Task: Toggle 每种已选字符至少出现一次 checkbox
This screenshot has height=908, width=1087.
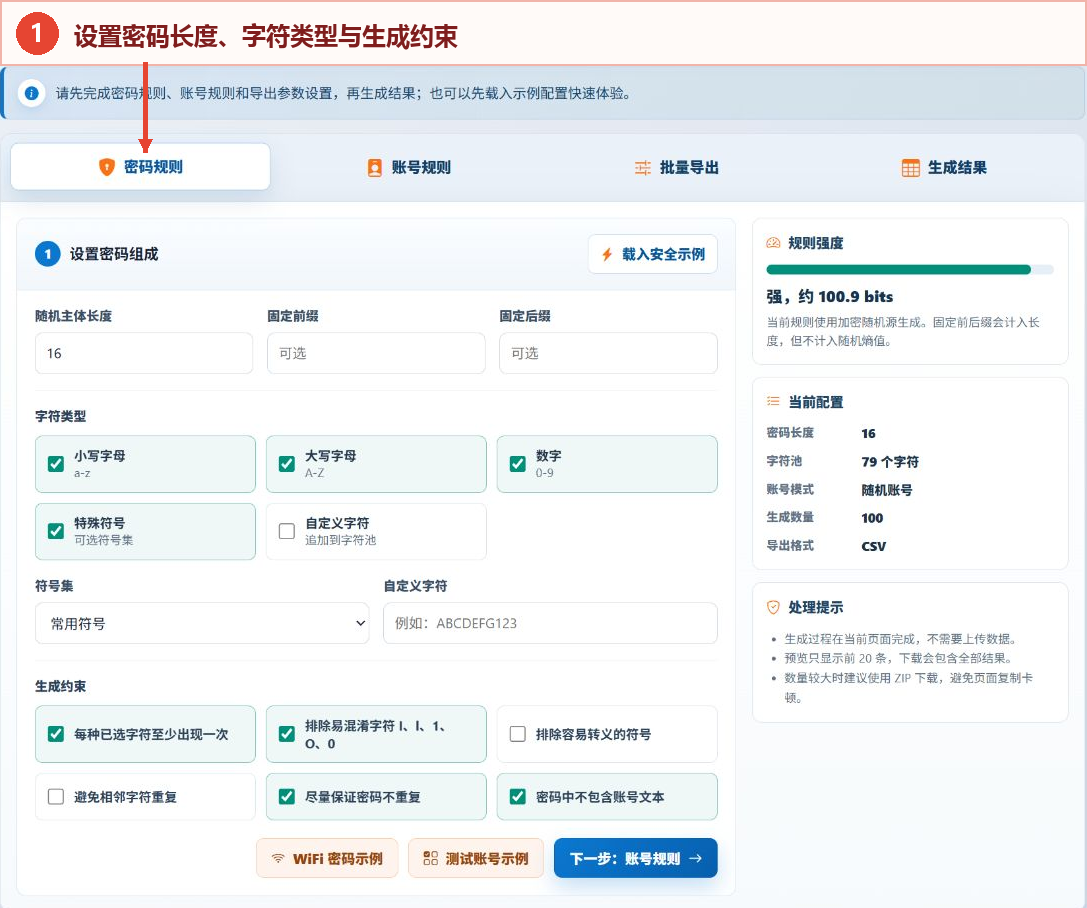Action: tap(55, 734)
